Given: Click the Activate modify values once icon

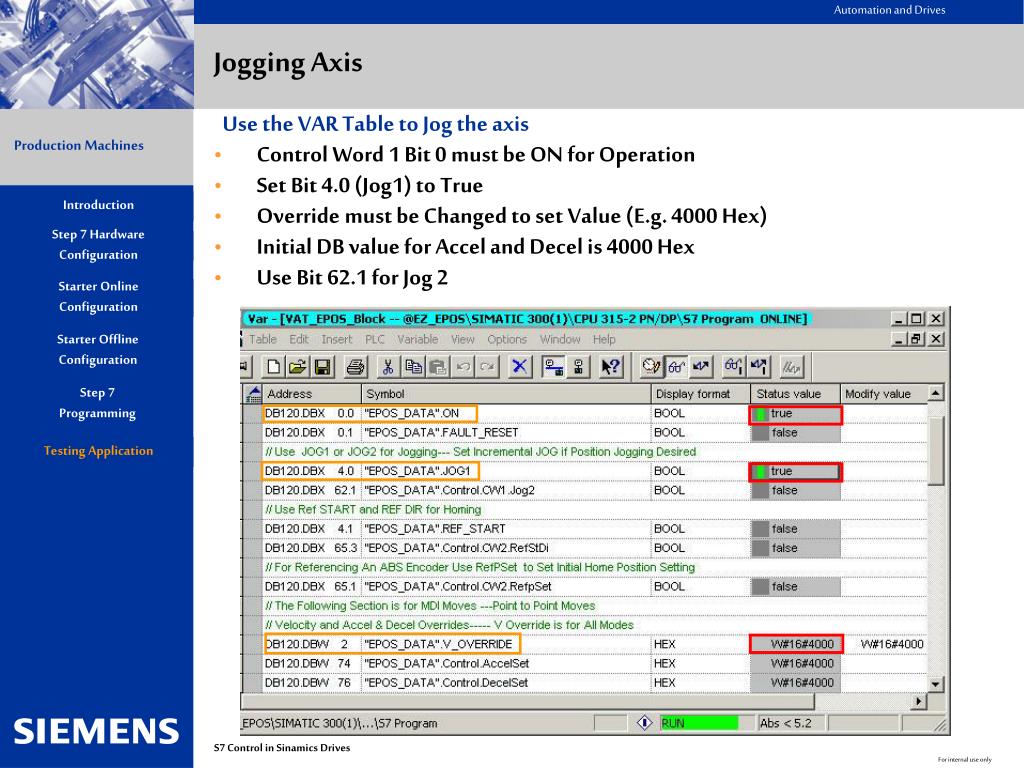Looking at the screenshot, I should (x=758, y=367).
